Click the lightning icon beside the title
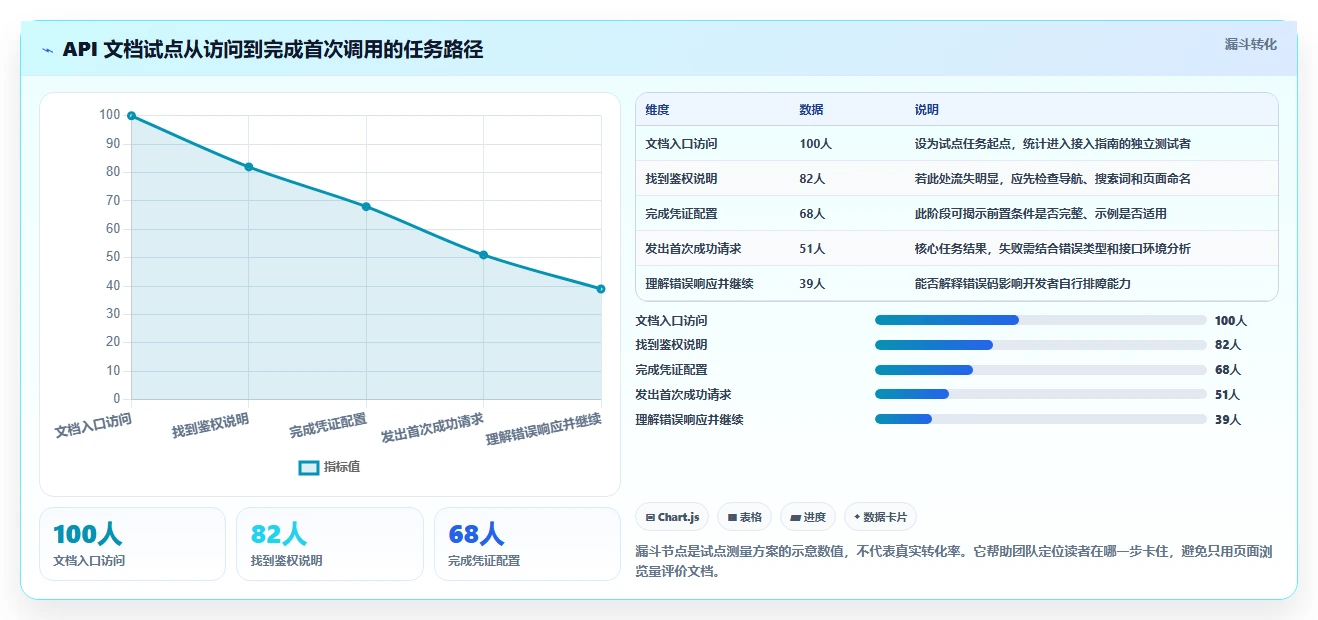This screenshot has height=620, width=1318. pyautogui.click(x=48, y=50)
